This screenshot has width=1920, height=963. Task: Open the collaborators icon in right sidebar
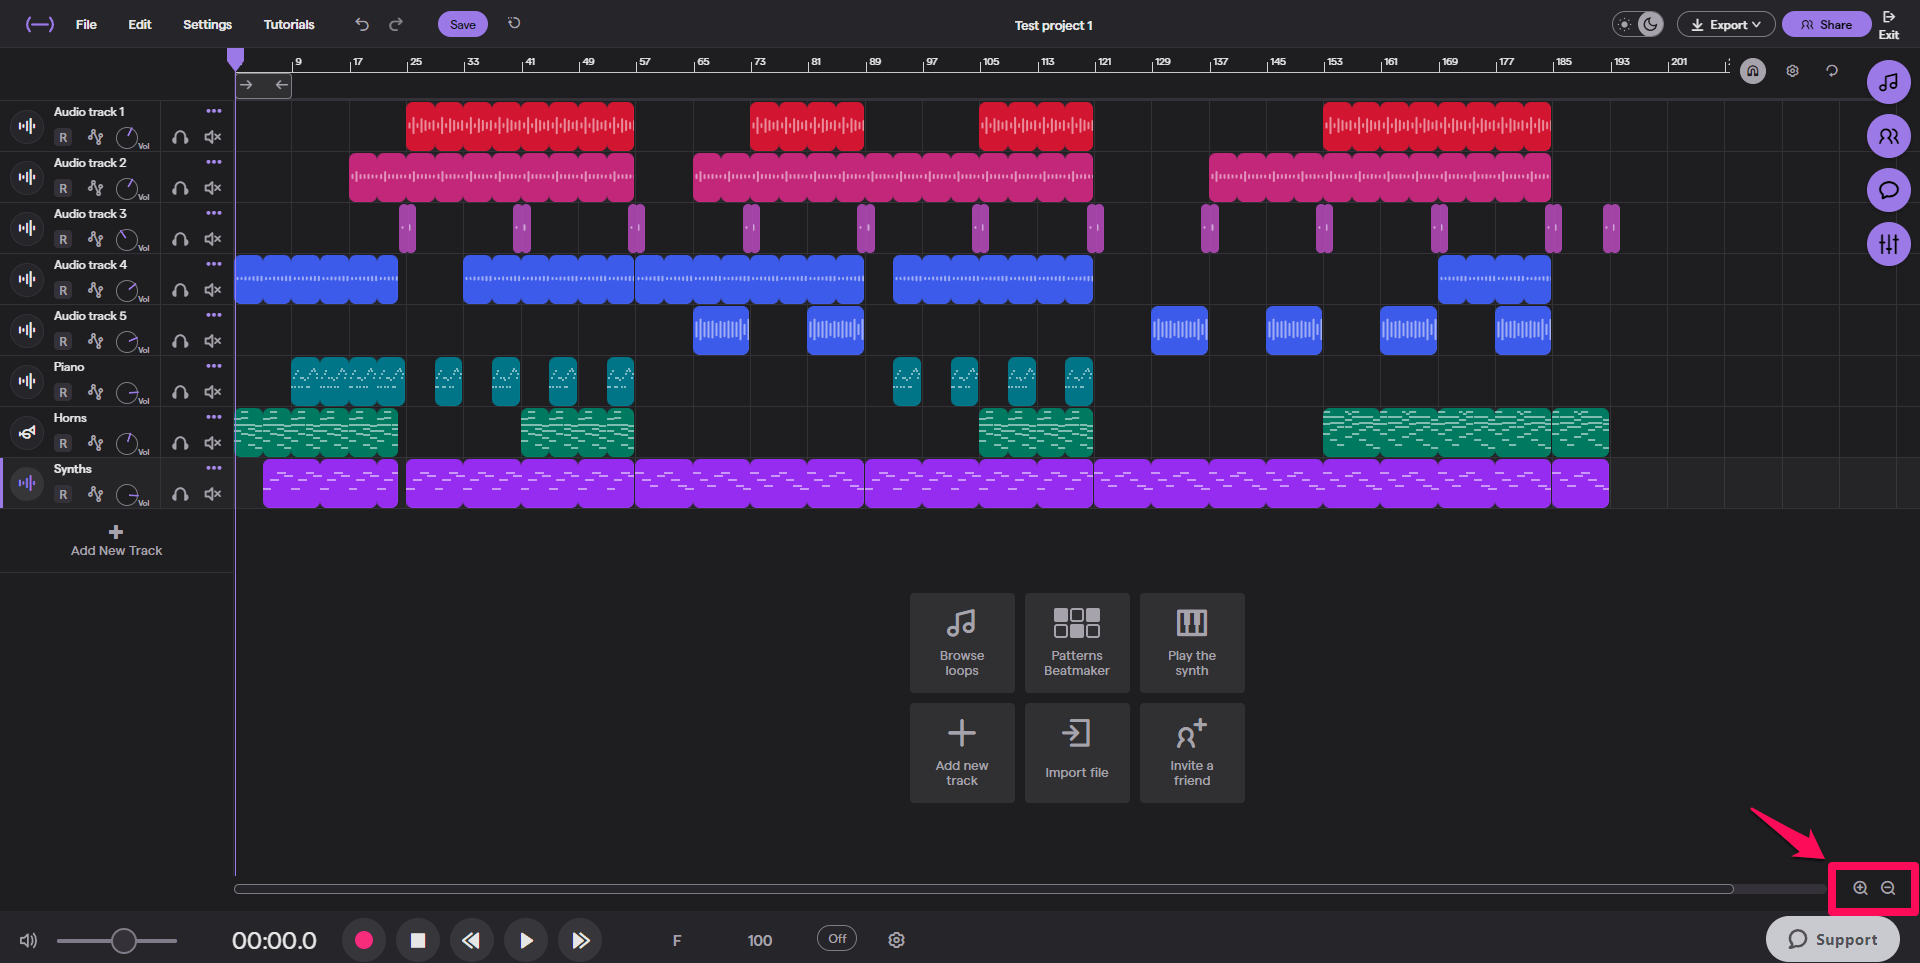pos(1889,136)
